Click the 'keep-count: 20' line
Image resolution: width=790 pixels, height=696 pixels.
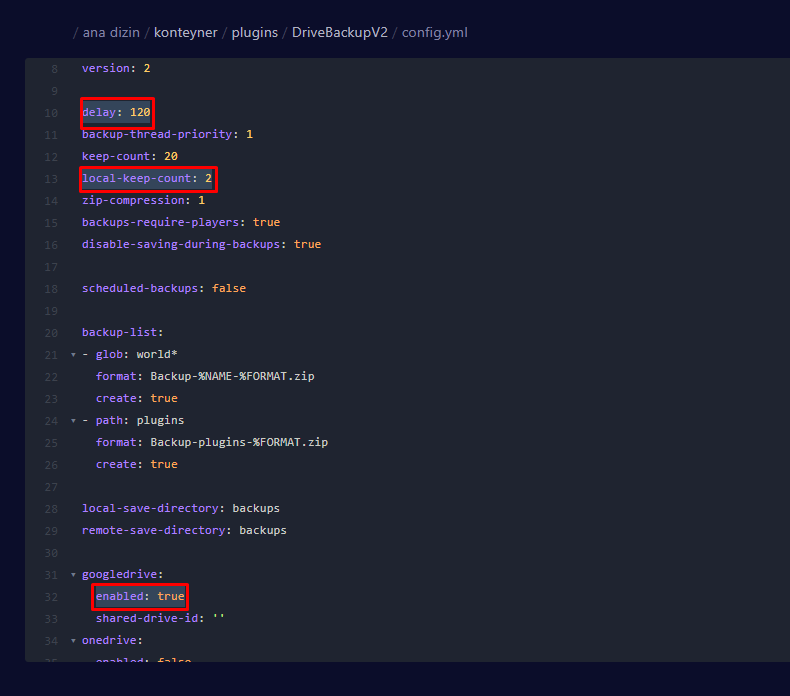click(129, 156)
